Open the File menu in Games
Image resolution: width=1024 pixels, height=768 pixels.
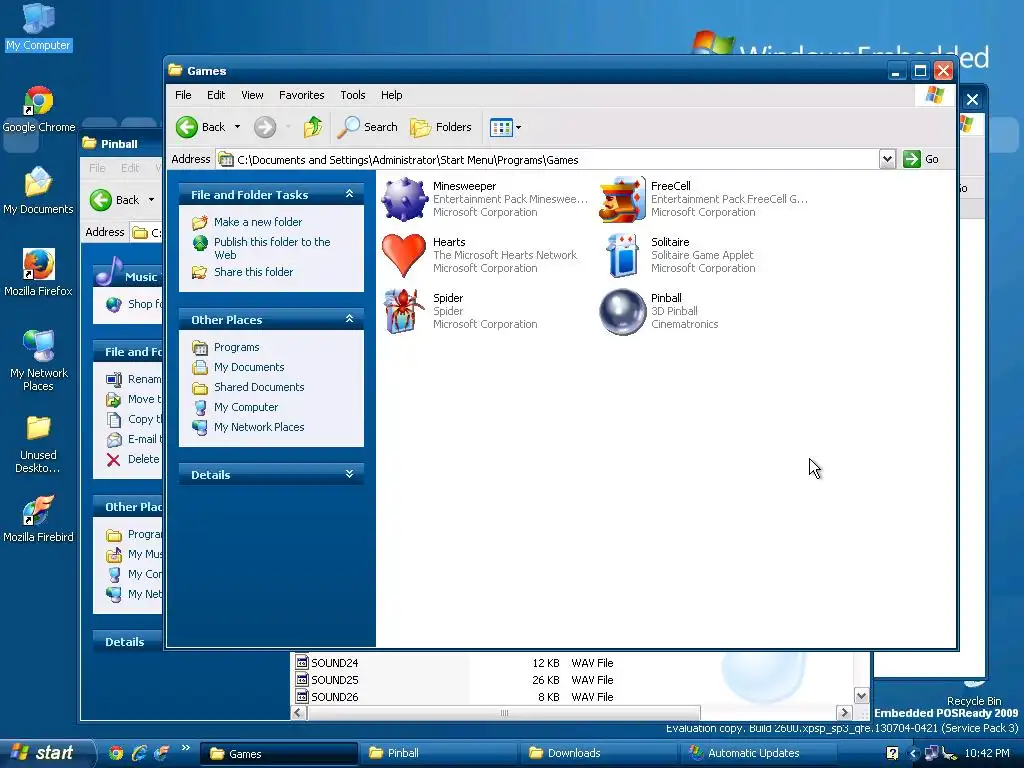tap(183, 95)
